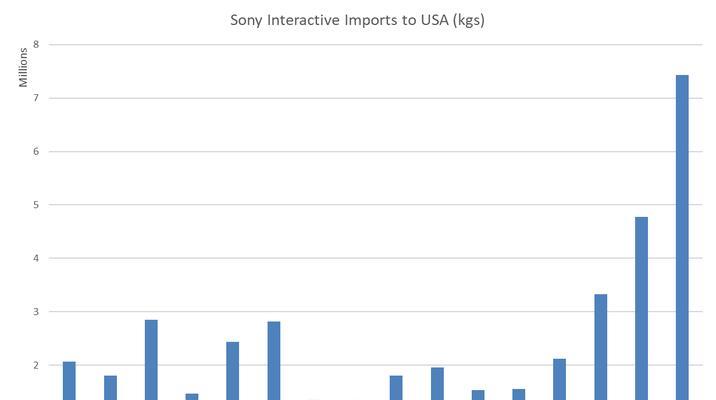The height and width of the screenshot is (400, 716).
Task: Click the y-axis label 8
Action: pos(36,45)
